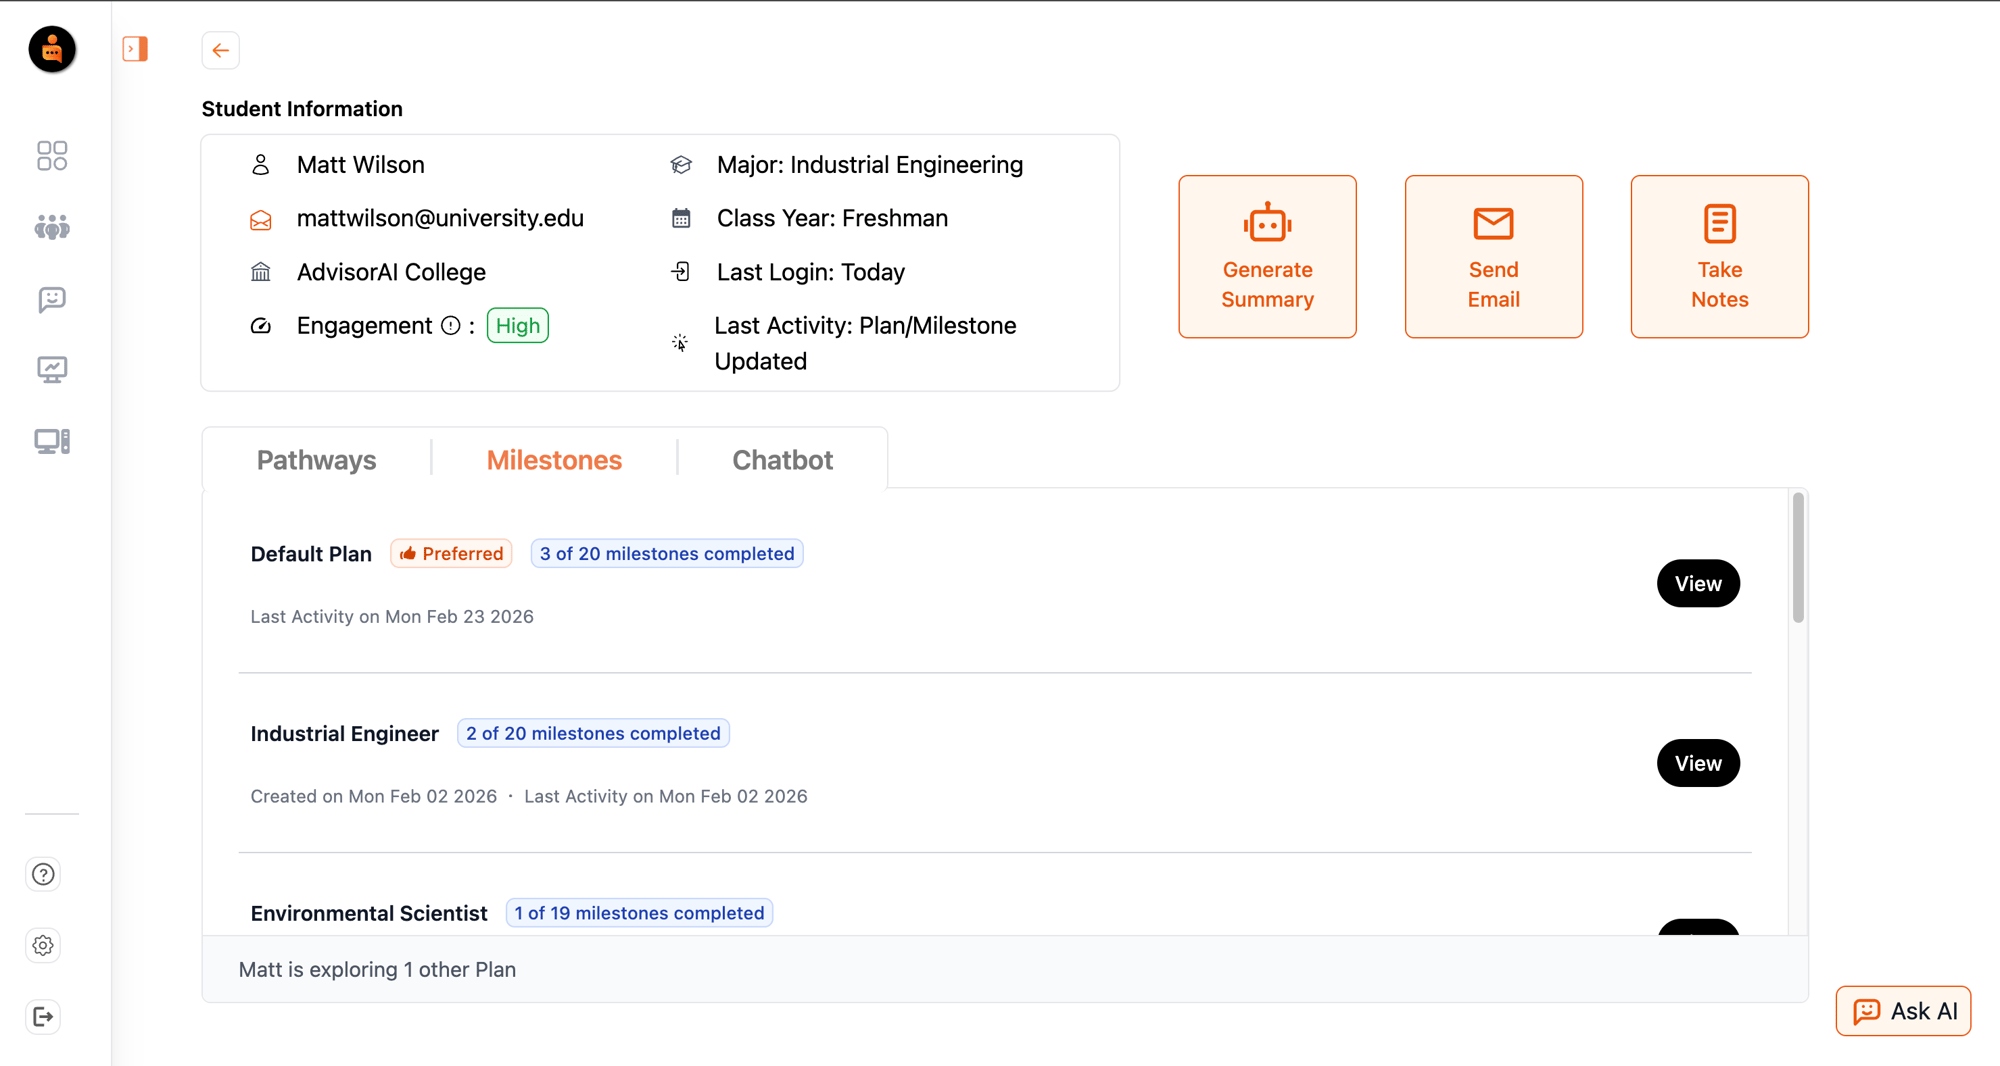Open the Dashboard grid icon in sidebar

pos(51,155)
